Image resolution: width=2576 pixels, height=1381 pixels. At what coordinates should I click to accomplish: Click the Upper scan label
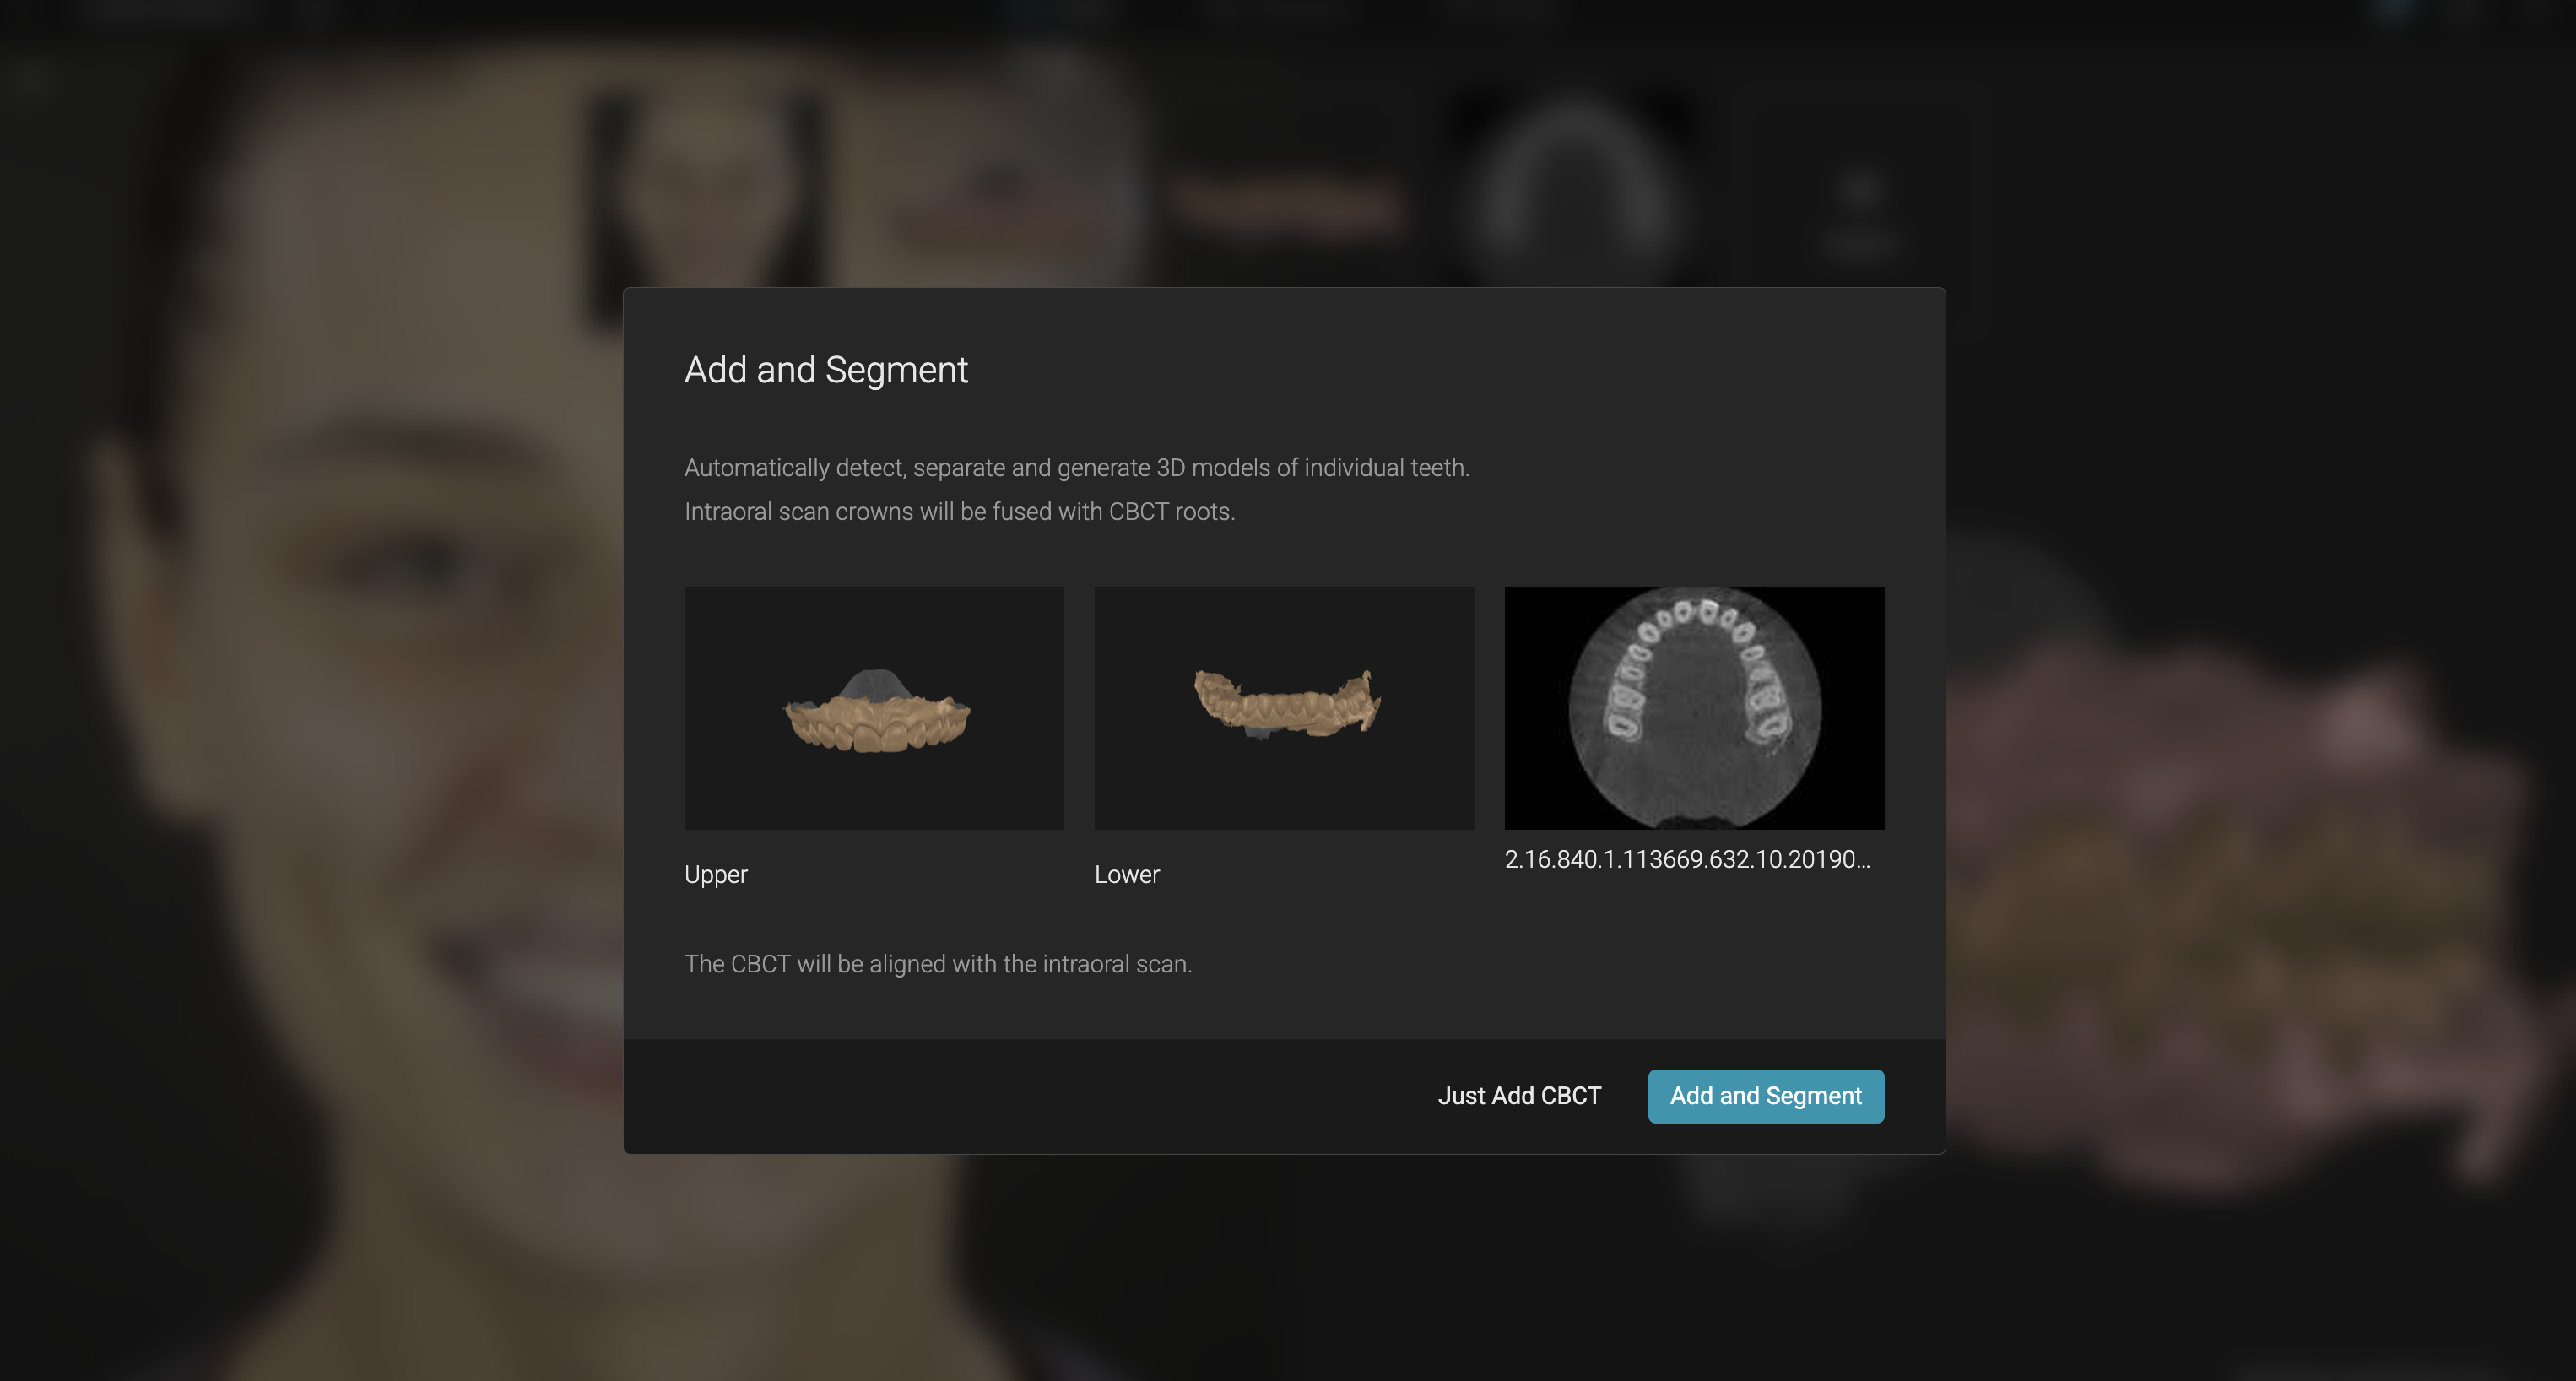(x=716, y=874)
